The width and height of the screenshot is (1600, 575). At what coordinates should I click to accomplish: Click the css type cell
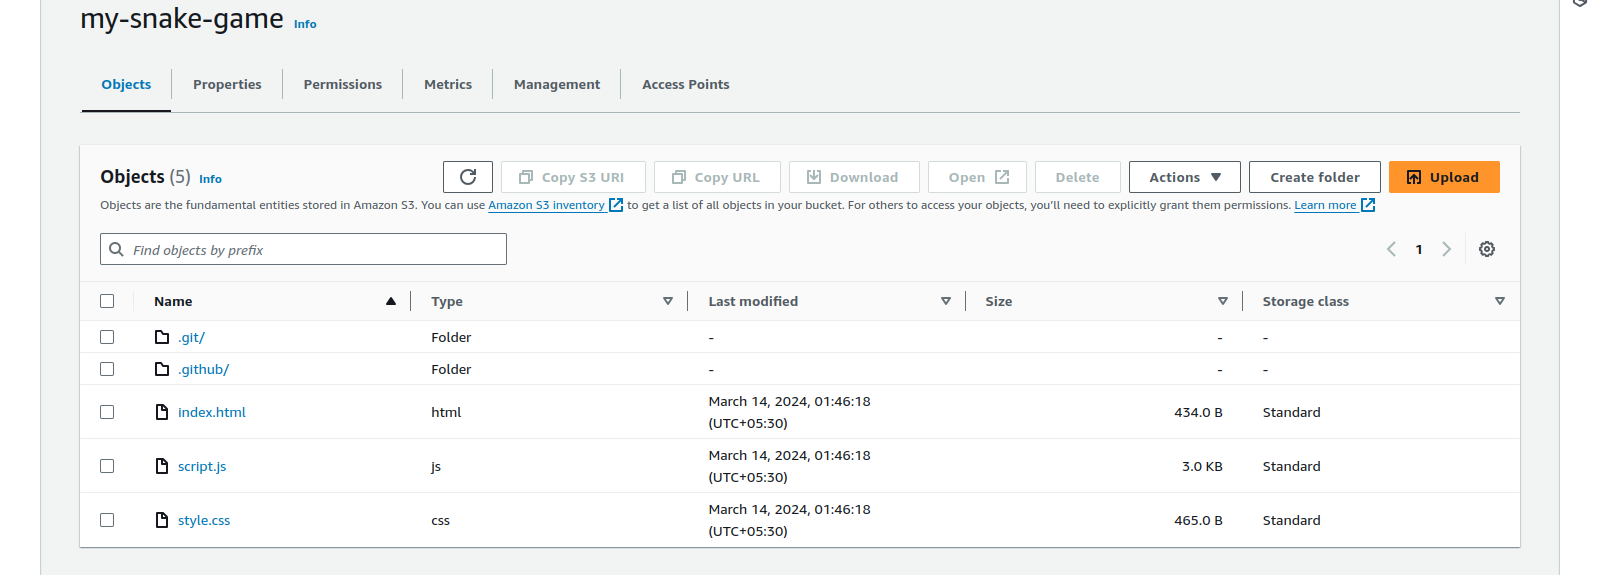click(x=440, y=521)
